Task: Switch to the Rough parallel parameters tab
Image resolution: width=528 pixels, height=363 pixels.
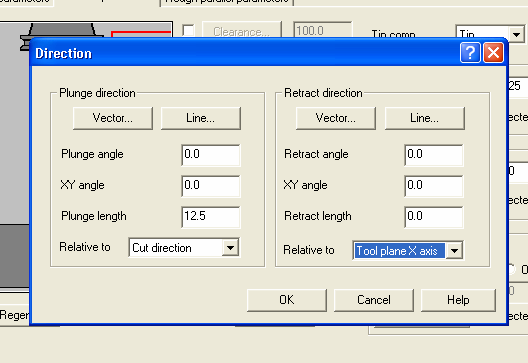Action: pyautogui.click(x=227, y=2)
